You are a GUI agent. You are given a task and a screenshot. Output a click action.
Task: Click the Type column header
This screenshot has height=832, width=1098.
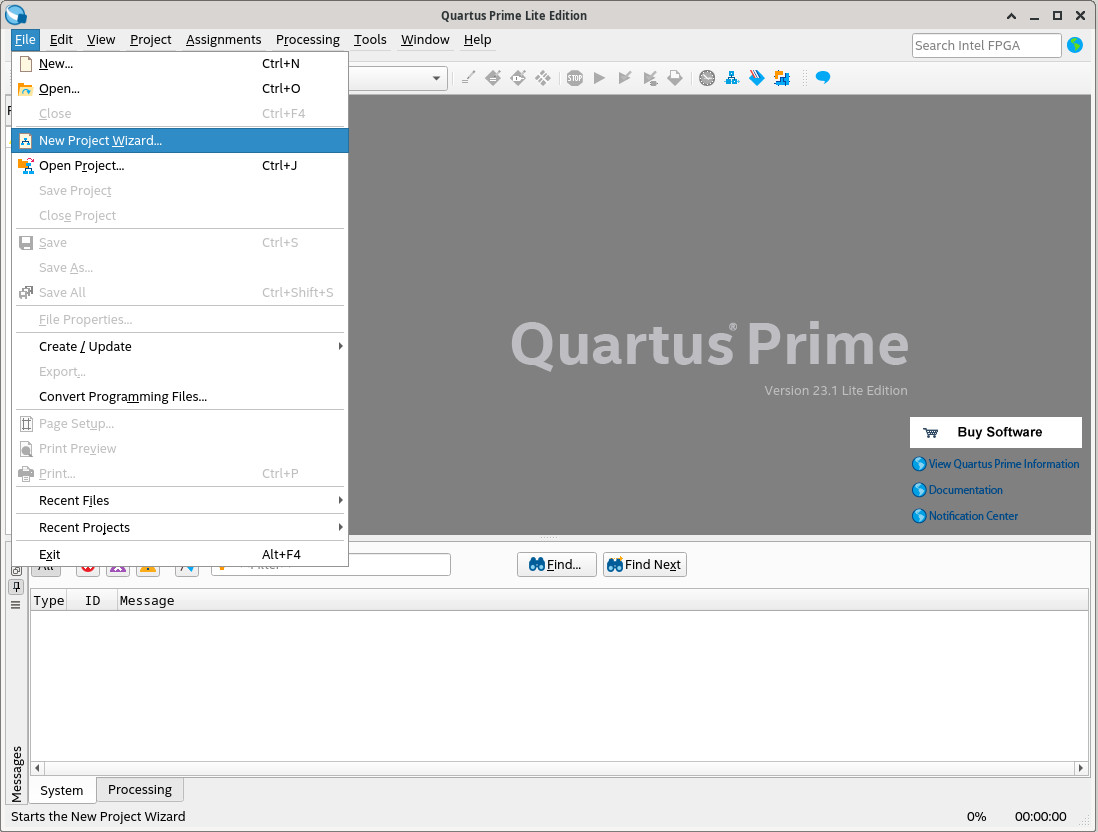(x=48, y=600)
